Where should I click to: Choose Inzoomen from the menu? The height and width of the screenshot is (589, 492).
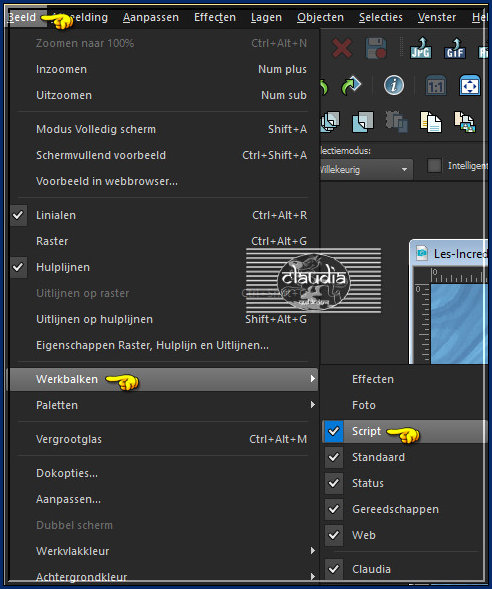(164, 69)
